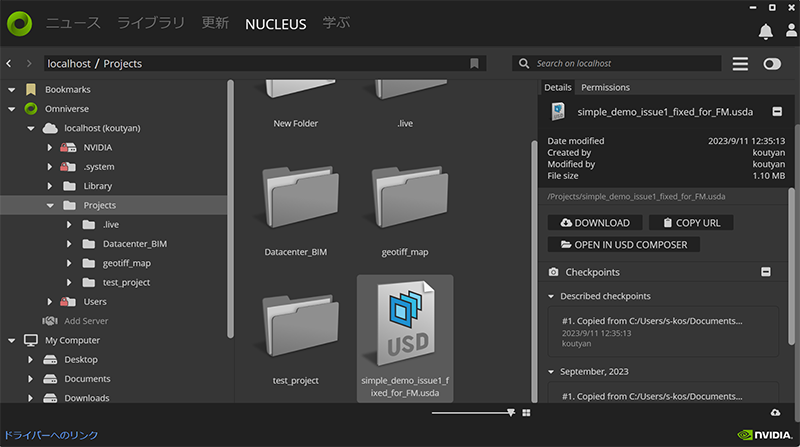This screenshot has width=800, height=447.
Task: Click the .system locked folder icon
Action: pos(68,167)
